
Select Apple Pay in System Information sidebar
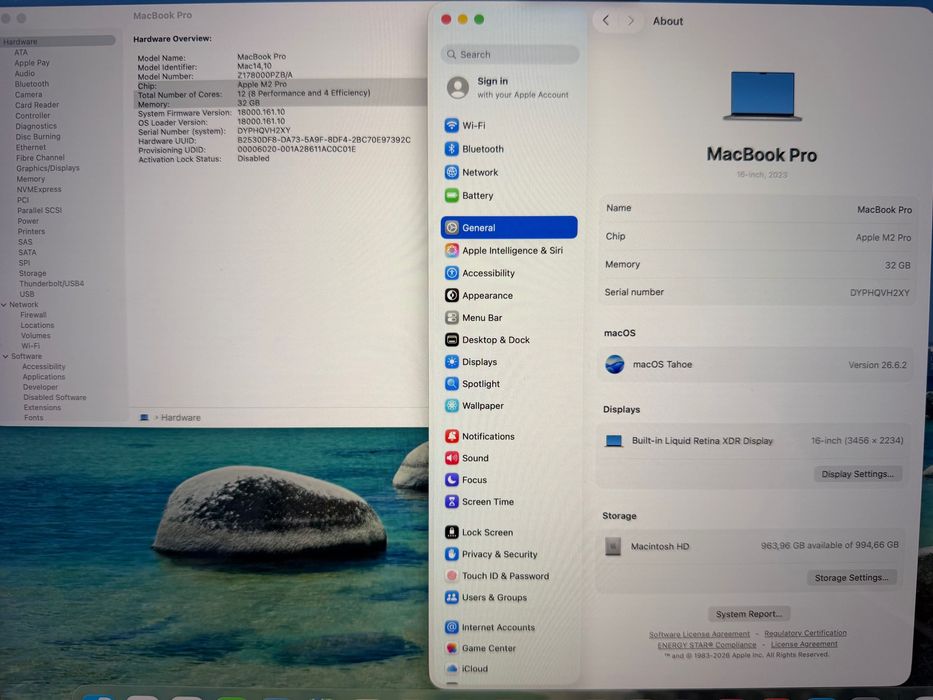(32, 63)
